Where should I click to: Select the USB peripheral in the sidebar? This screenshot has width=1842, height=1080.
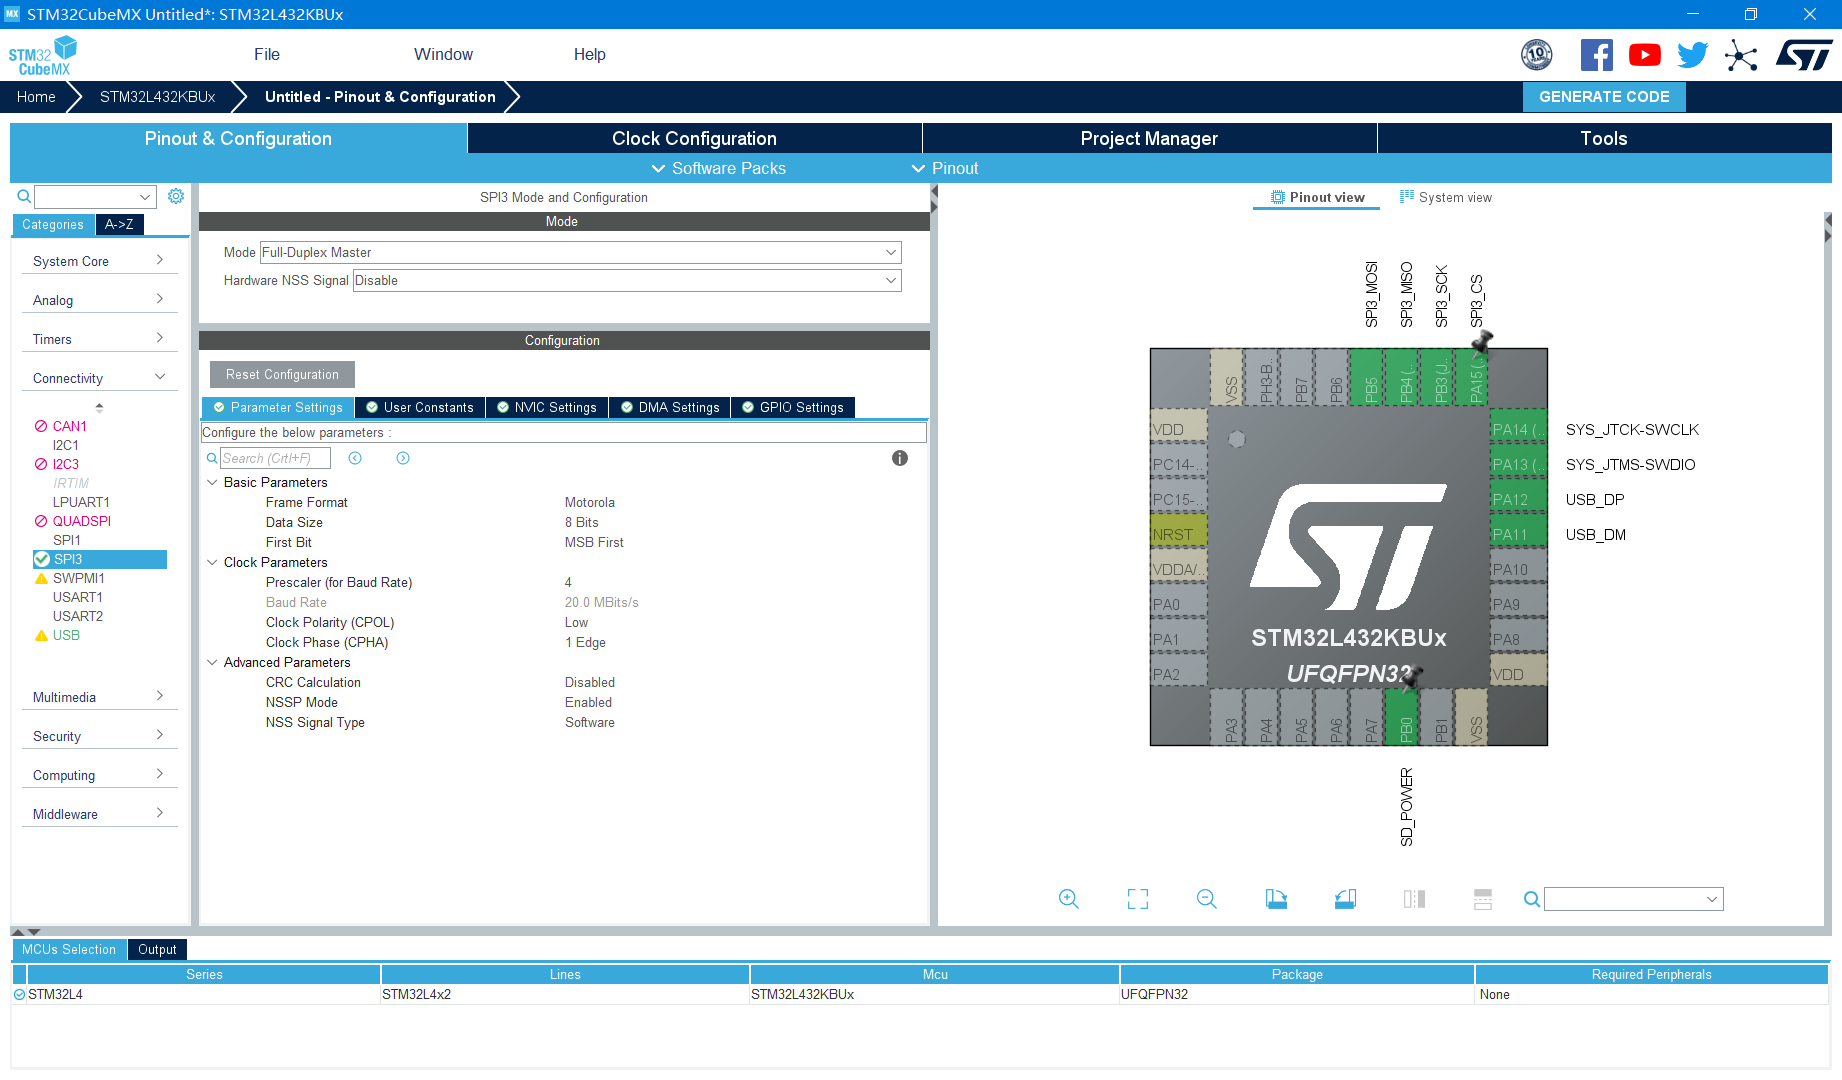[66, 635]
